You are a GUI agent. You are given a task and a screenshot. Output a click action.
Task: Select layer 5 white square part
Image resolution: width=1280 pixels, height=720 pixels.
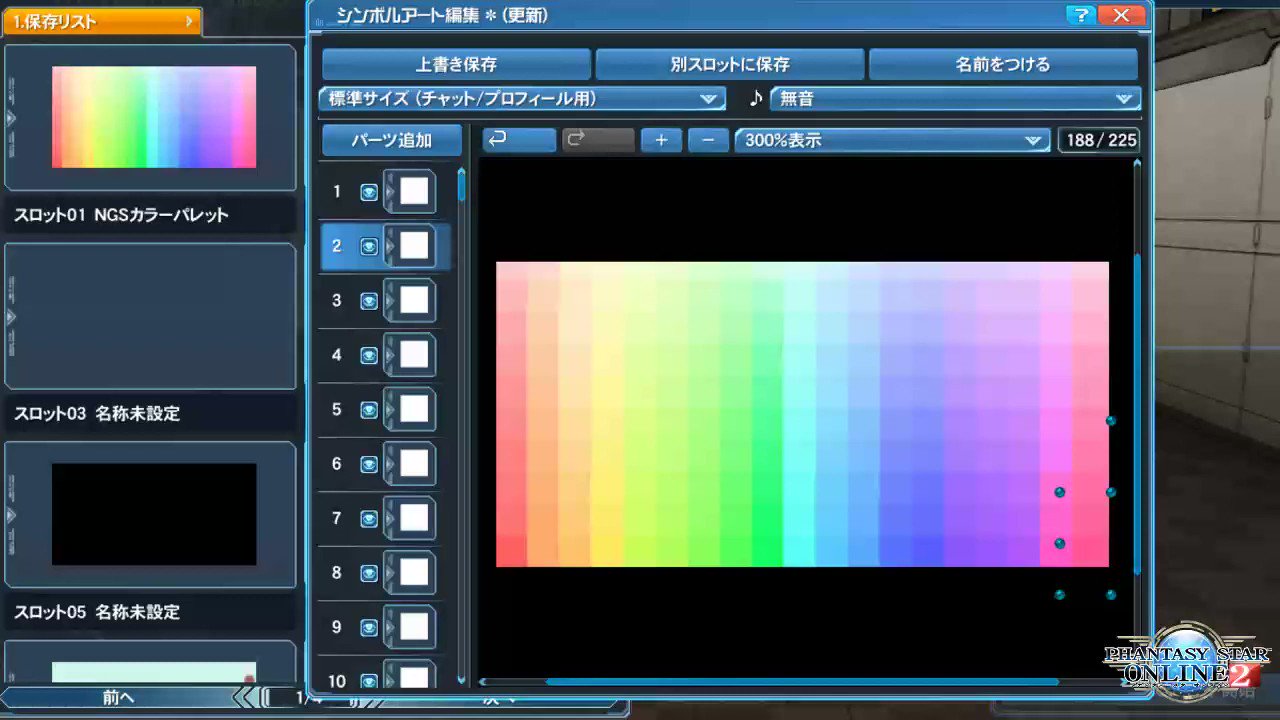(x=414, y=409)
